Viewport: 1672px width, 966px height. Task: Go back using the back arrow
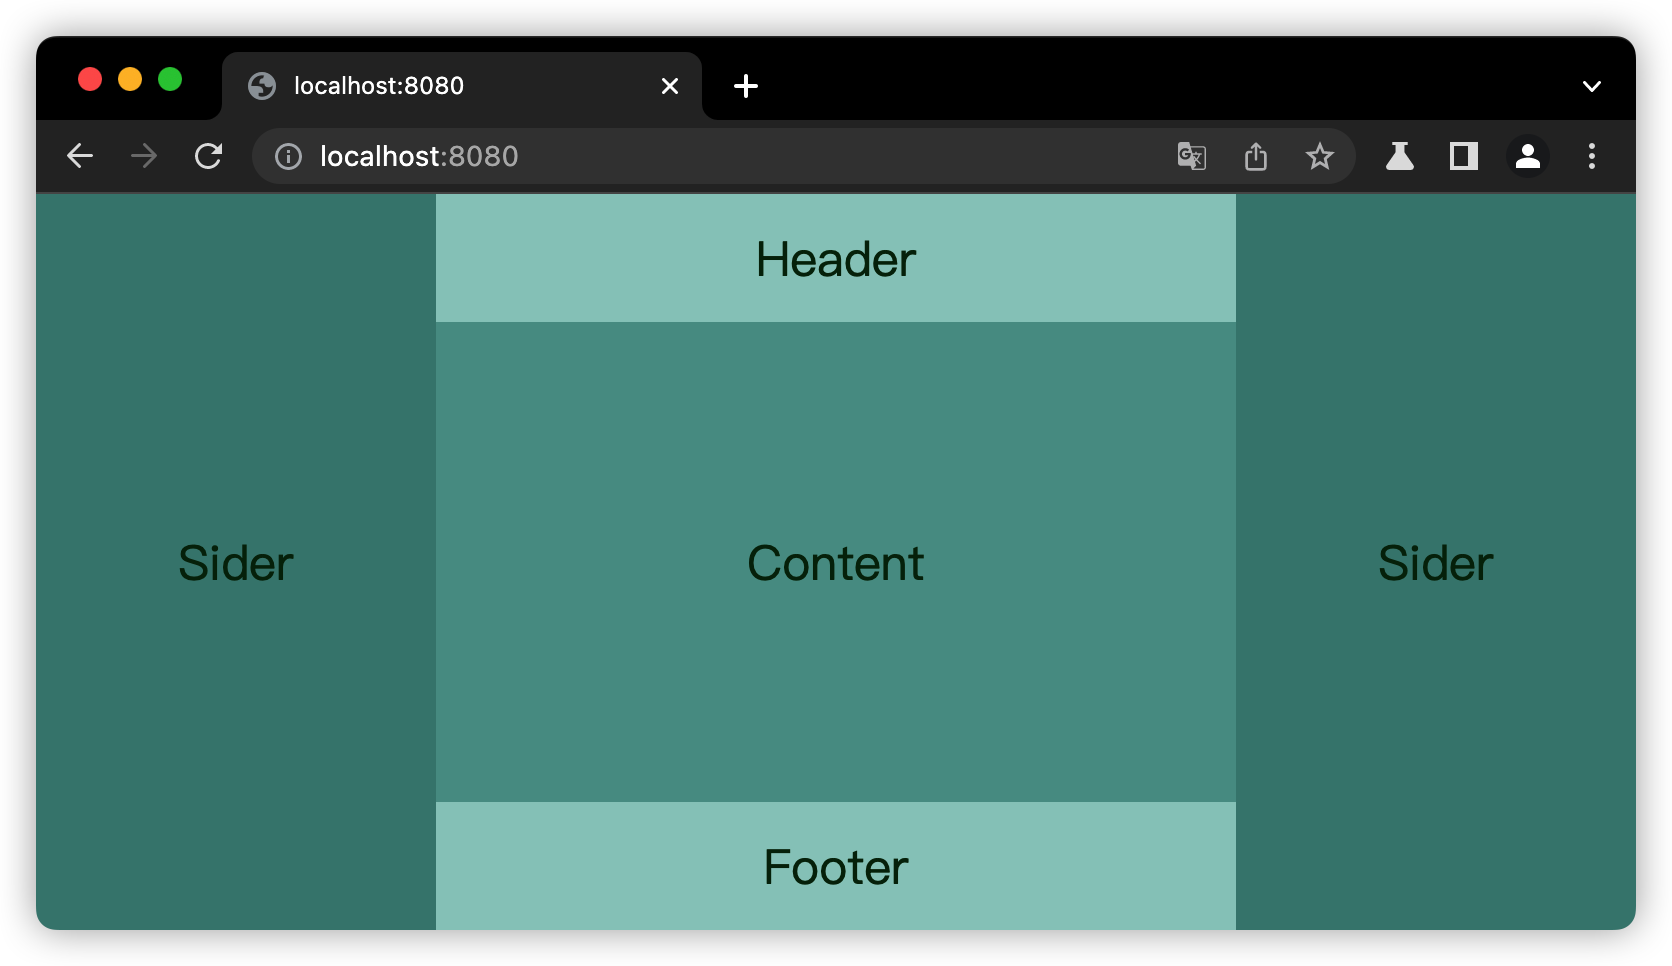(x=80, y=156)
